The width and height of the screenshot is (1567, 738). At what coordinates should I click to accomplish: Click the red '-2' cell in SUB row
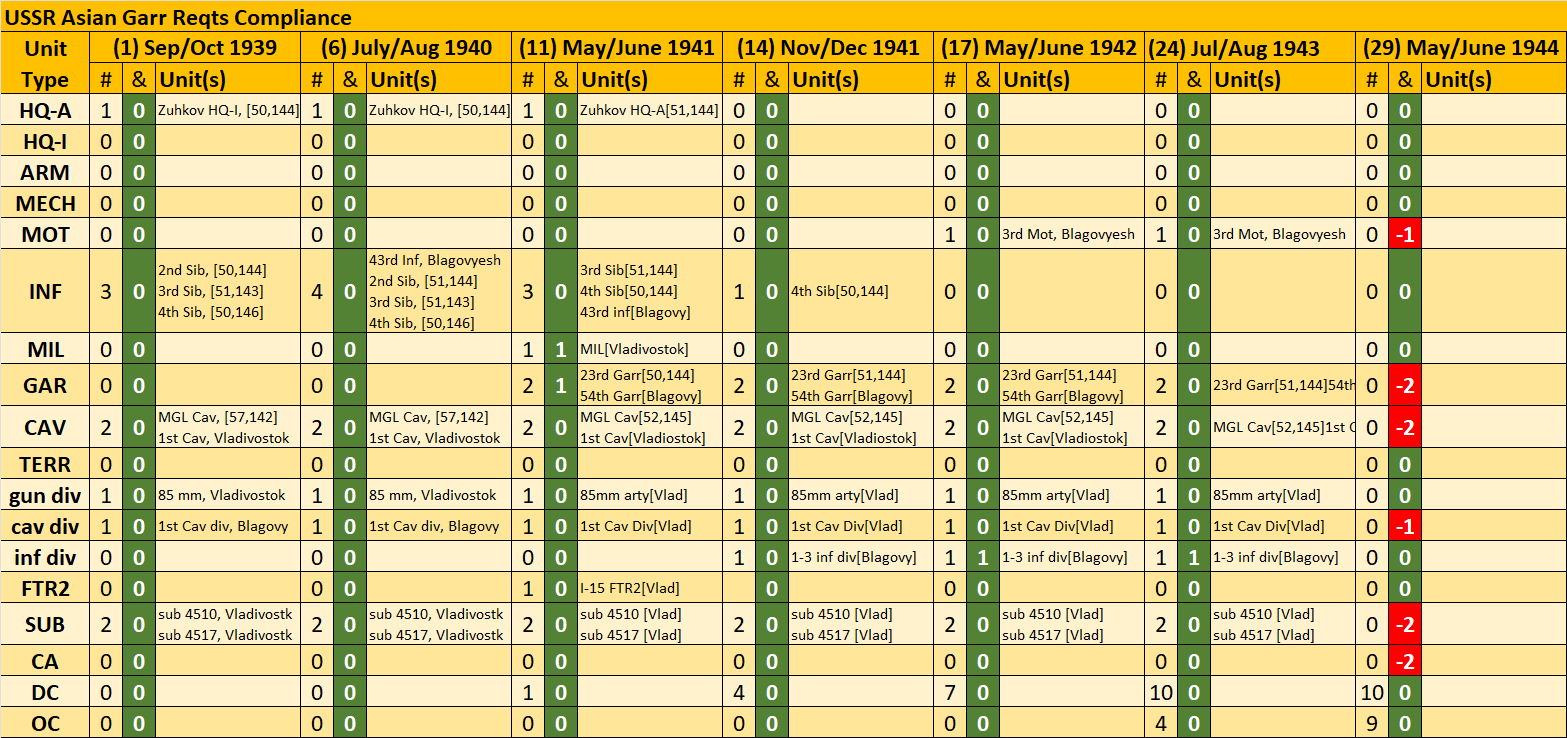(1405, 624)
